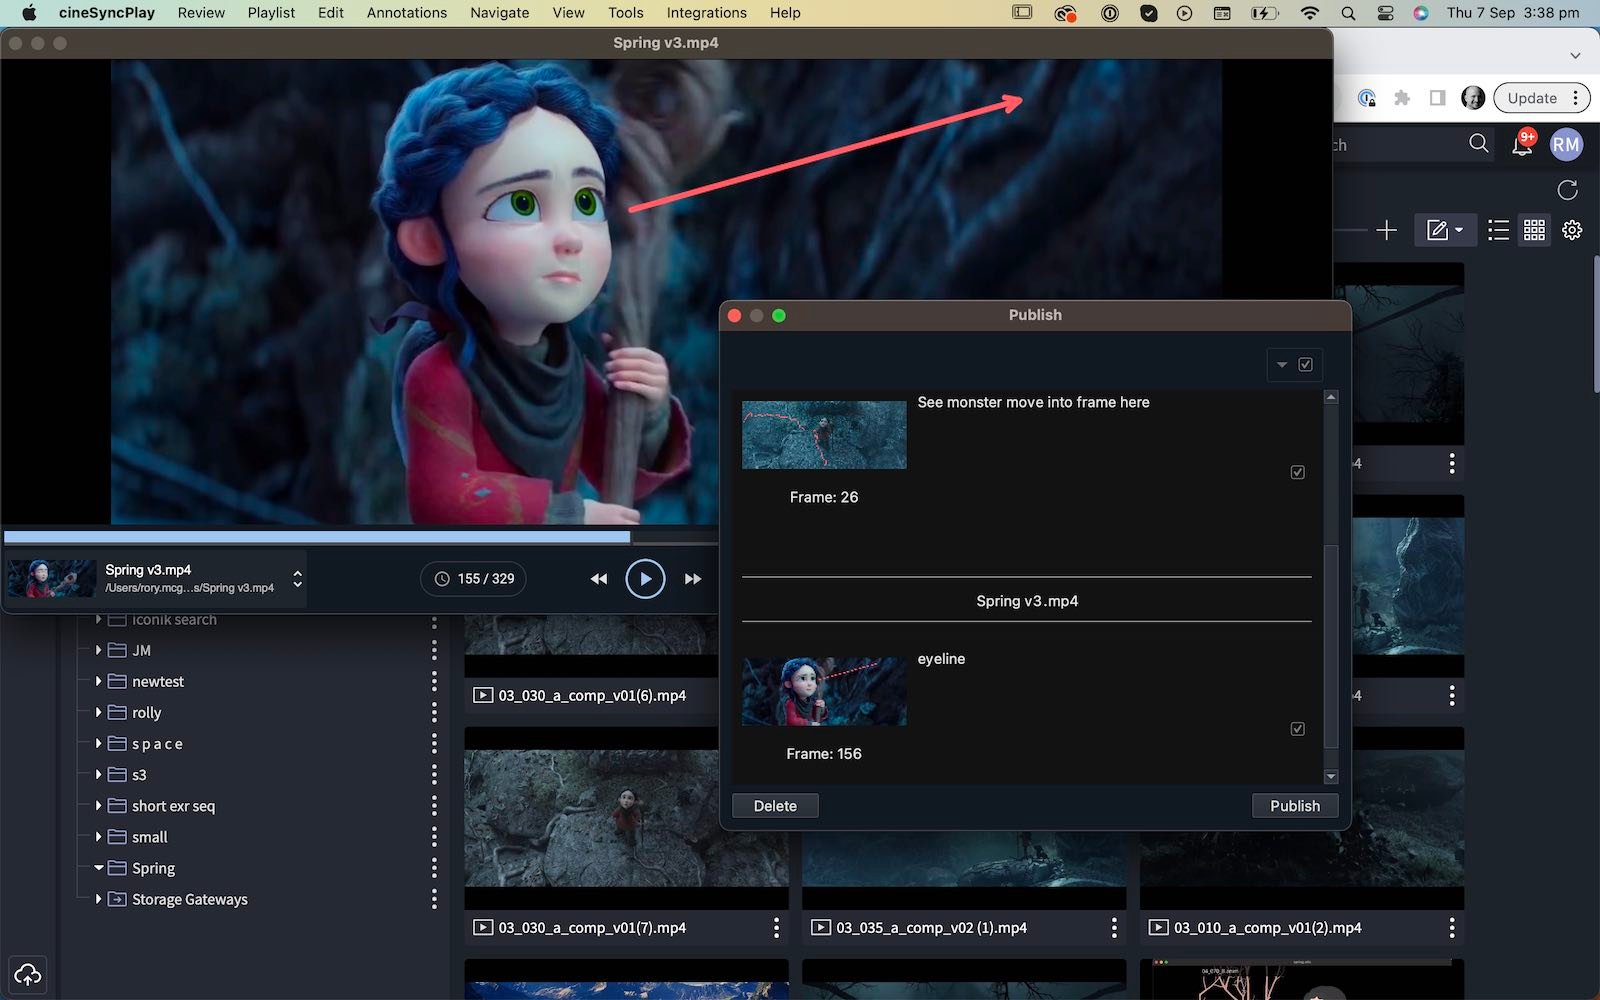The image size is (1600, 1000).
Task: Expand the Storage Gateways folder
Action: [98, 899]
